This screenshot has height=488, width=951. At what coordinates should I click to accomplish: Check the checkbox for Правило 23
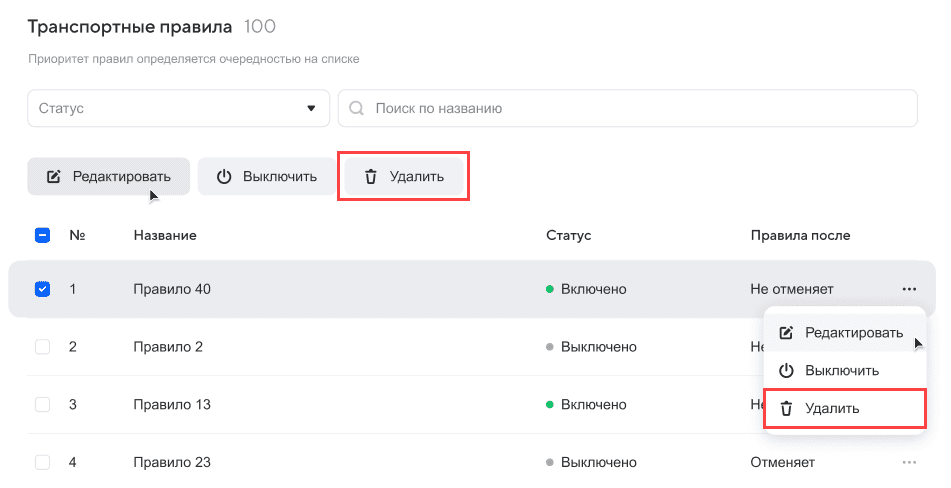coord(42,462)
